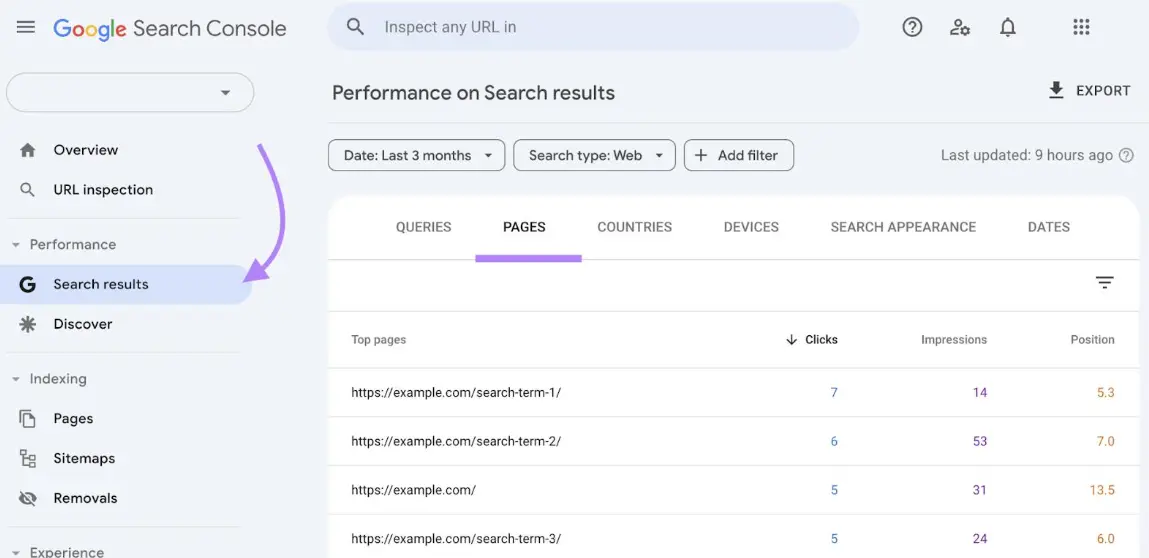Click the 13.5 position value
Viewport: 1149px width, 558px height.
pos(1102,490)
